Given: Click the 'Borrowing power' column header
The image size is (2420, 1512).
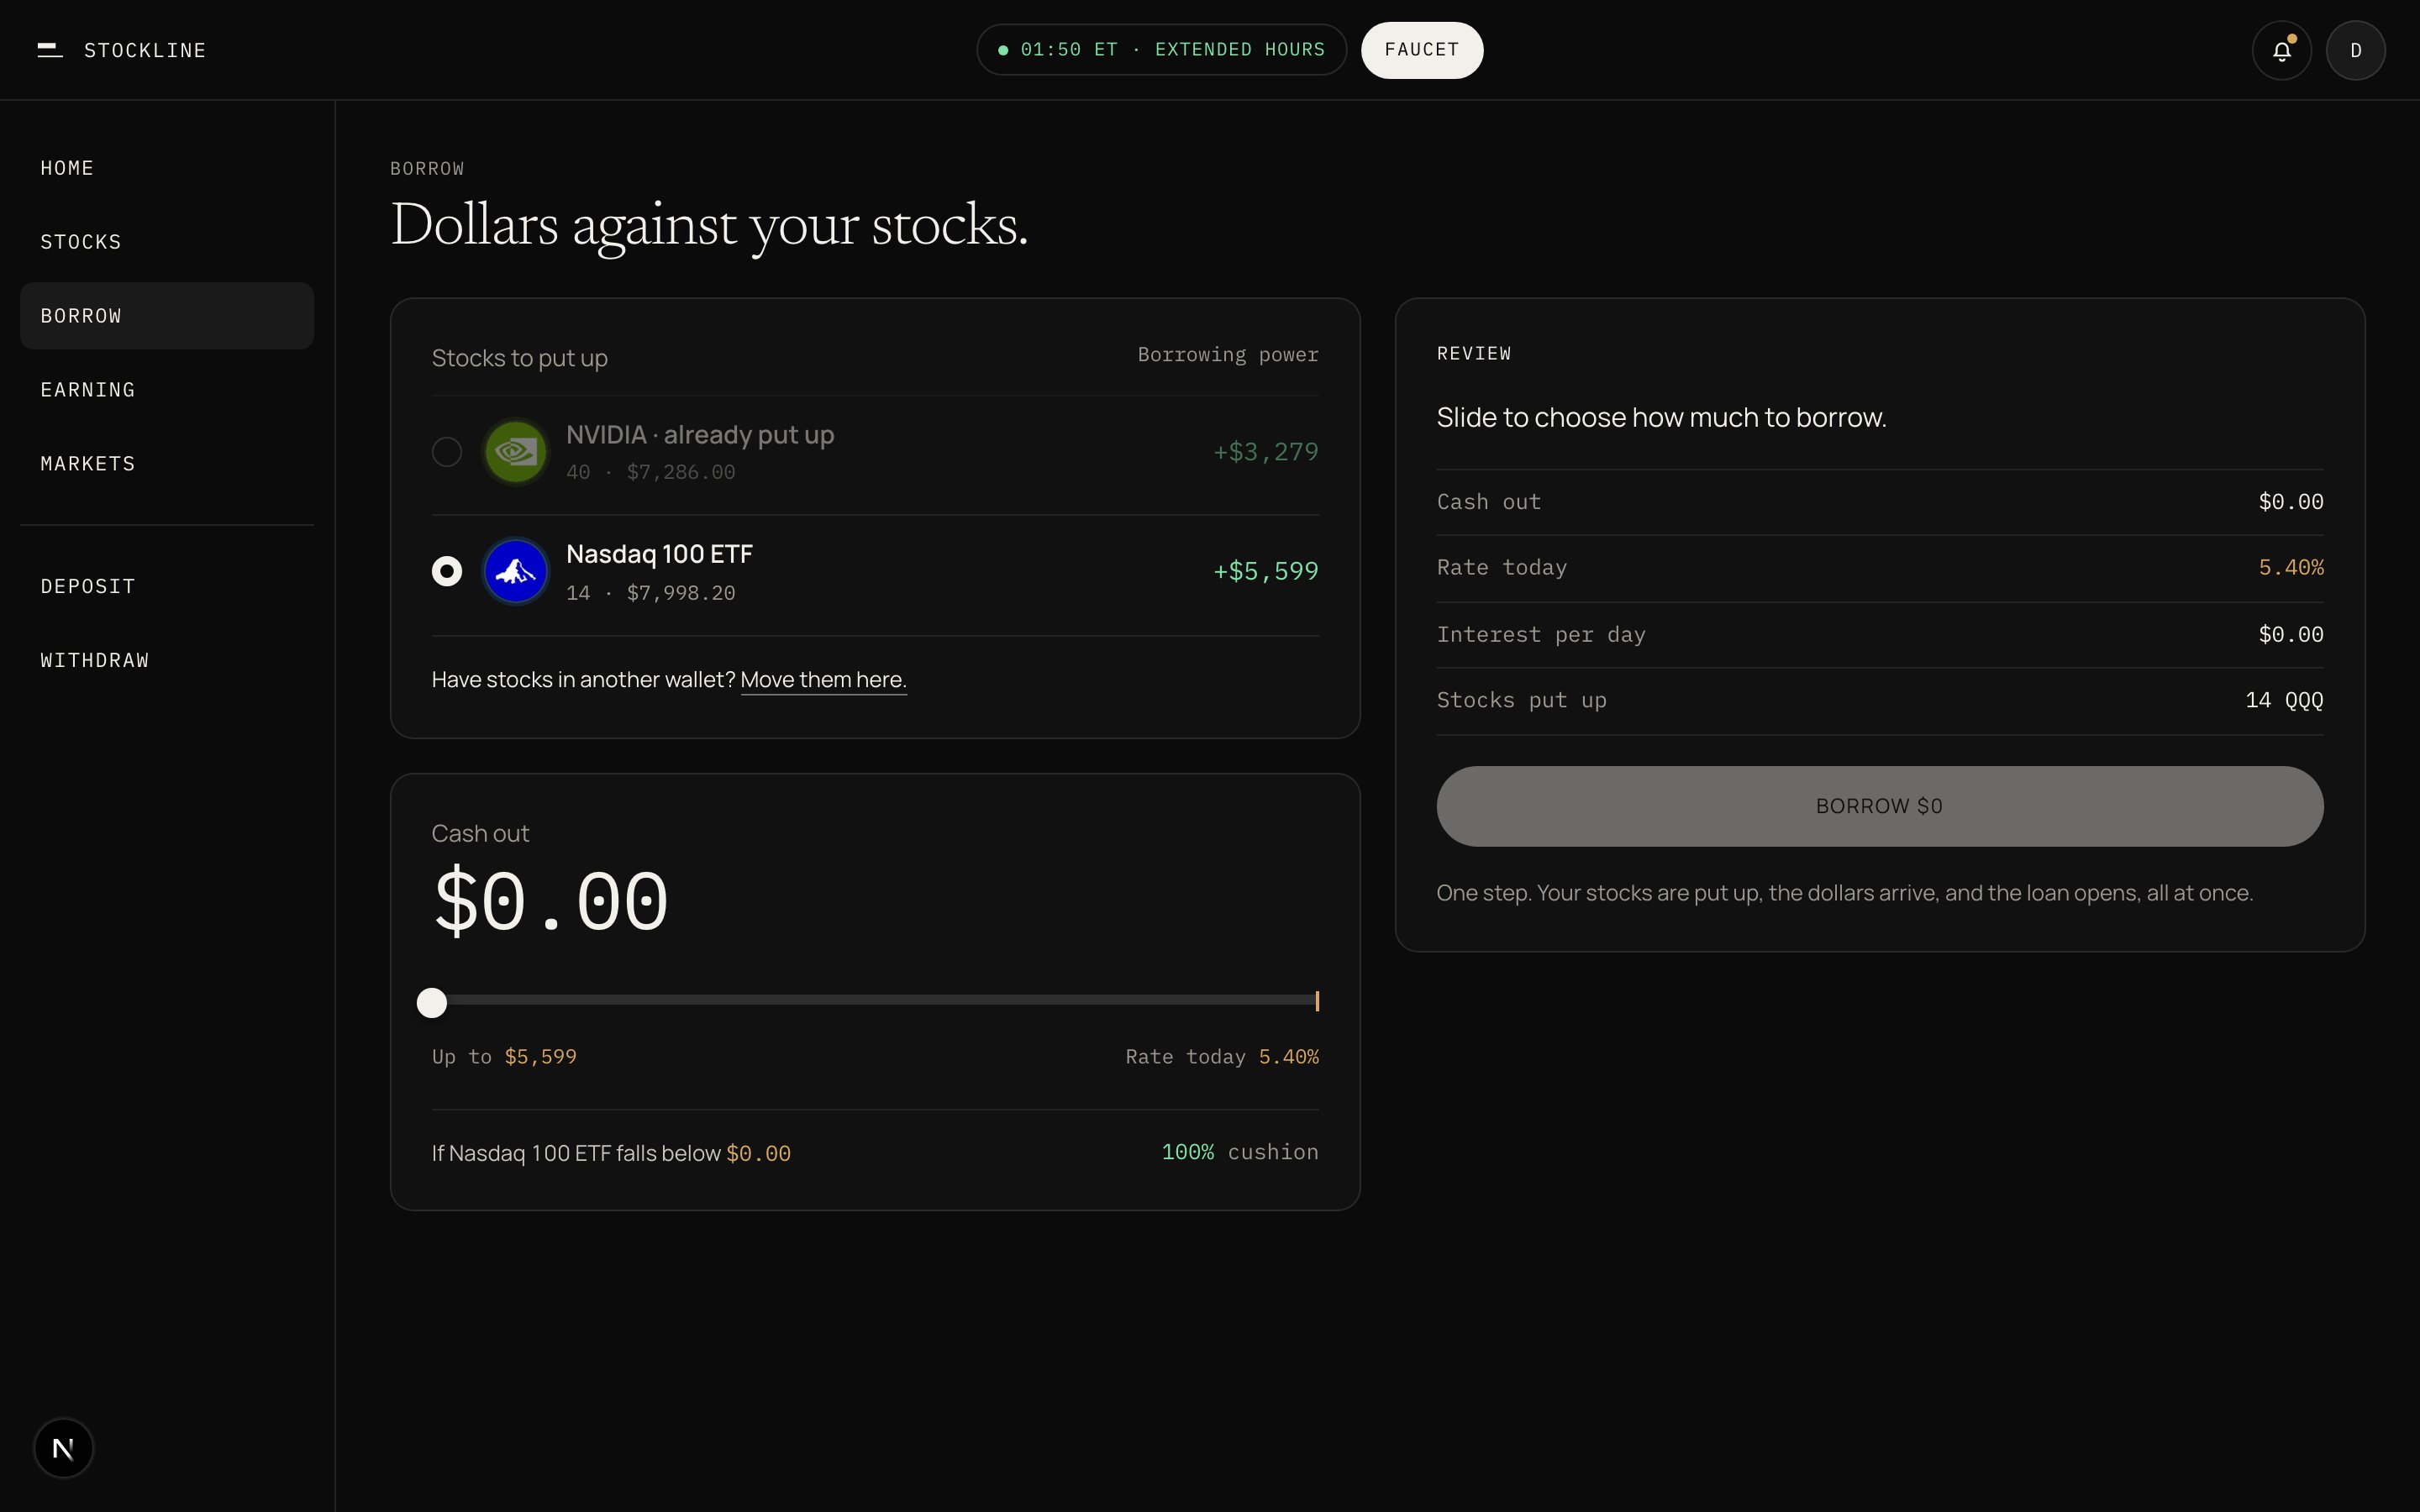Looking at the screenshot, I should (1228, 355).
